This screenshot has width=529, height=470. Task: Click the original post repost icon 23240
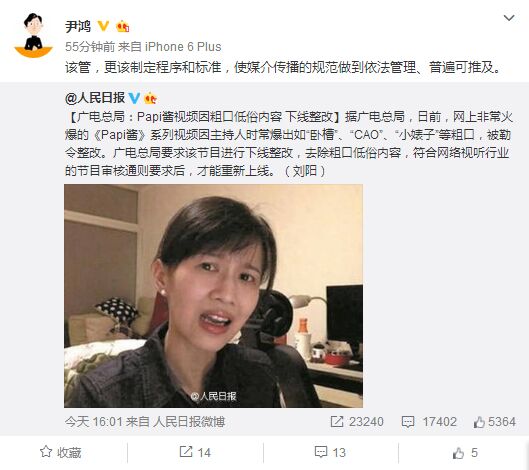[357, 422]
